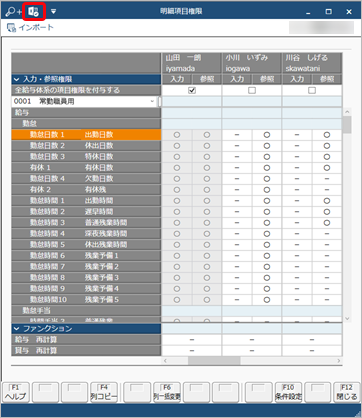This screenshot has width=362, height=418.
Task: Click the title bar icon marked with a checkmark
Action: click(33, 12)
